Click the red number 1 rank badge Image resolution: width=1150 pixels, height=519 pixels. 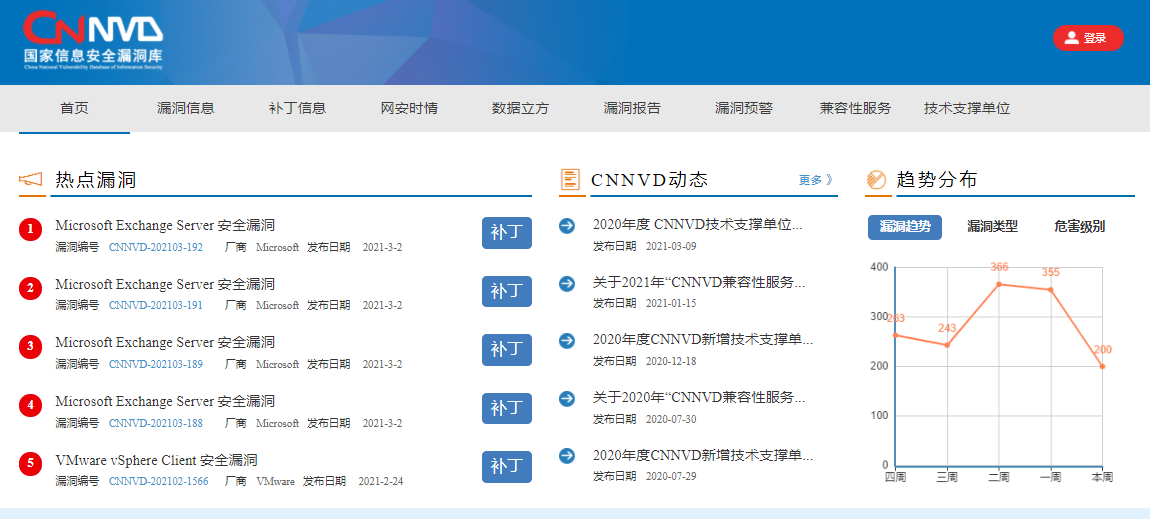(30, 230)
